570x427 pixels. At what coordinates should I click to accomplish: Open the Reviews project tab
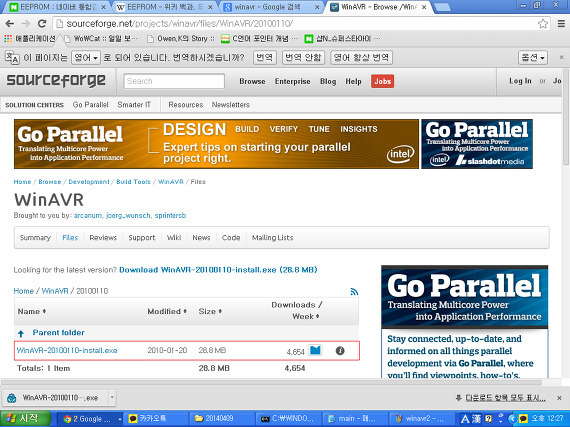103,238
